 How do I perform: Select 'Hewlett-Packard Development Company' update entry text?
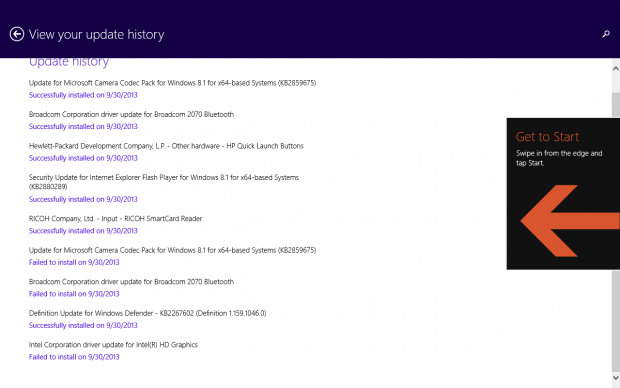166,146
